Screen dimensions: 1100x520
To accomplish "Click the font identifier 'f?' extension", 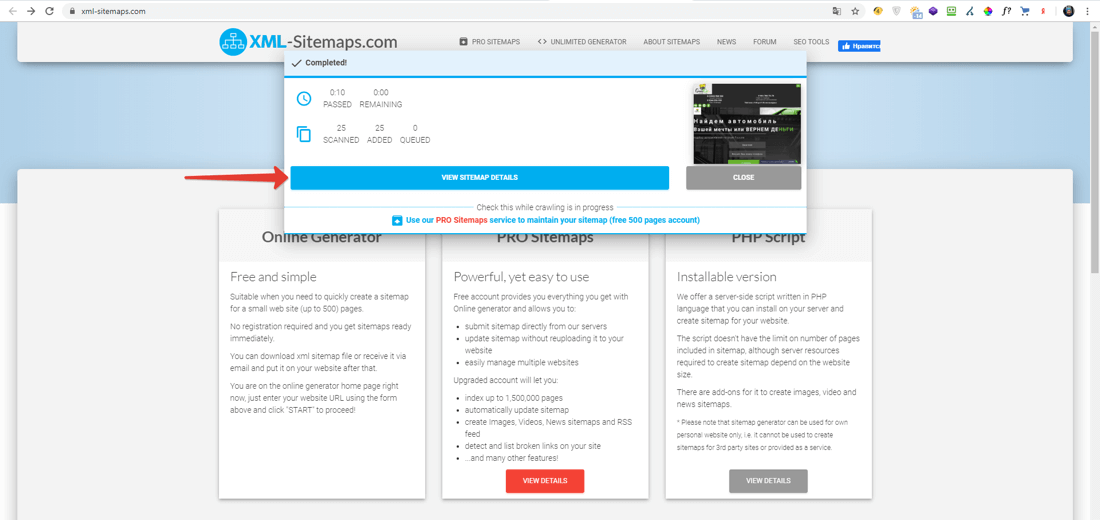I will pos(1006,11).
